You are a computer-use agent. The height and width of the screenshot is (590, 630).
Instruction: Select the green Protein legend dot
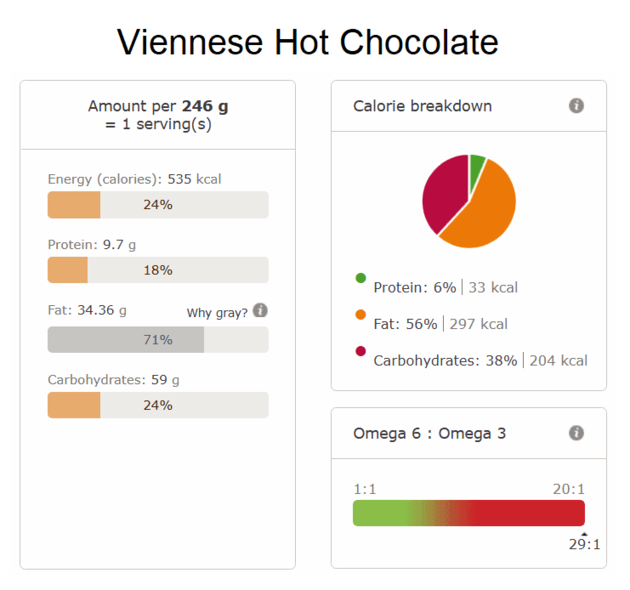pos(360,278)
